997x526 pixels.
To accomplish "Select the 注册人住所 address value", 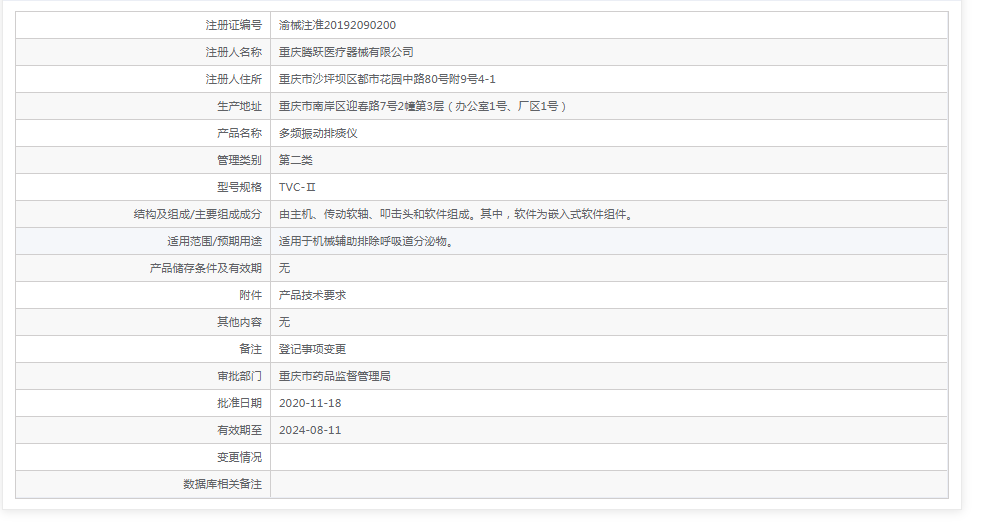I will [387, 79].
